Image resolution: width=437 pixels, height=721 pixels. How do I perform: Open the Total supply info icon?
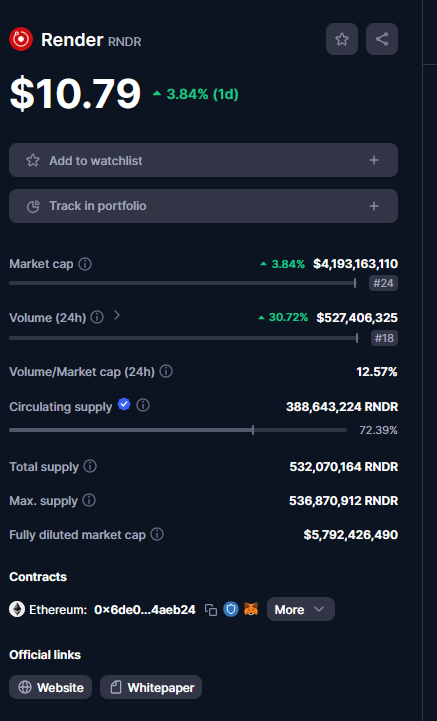coord(90,466)
